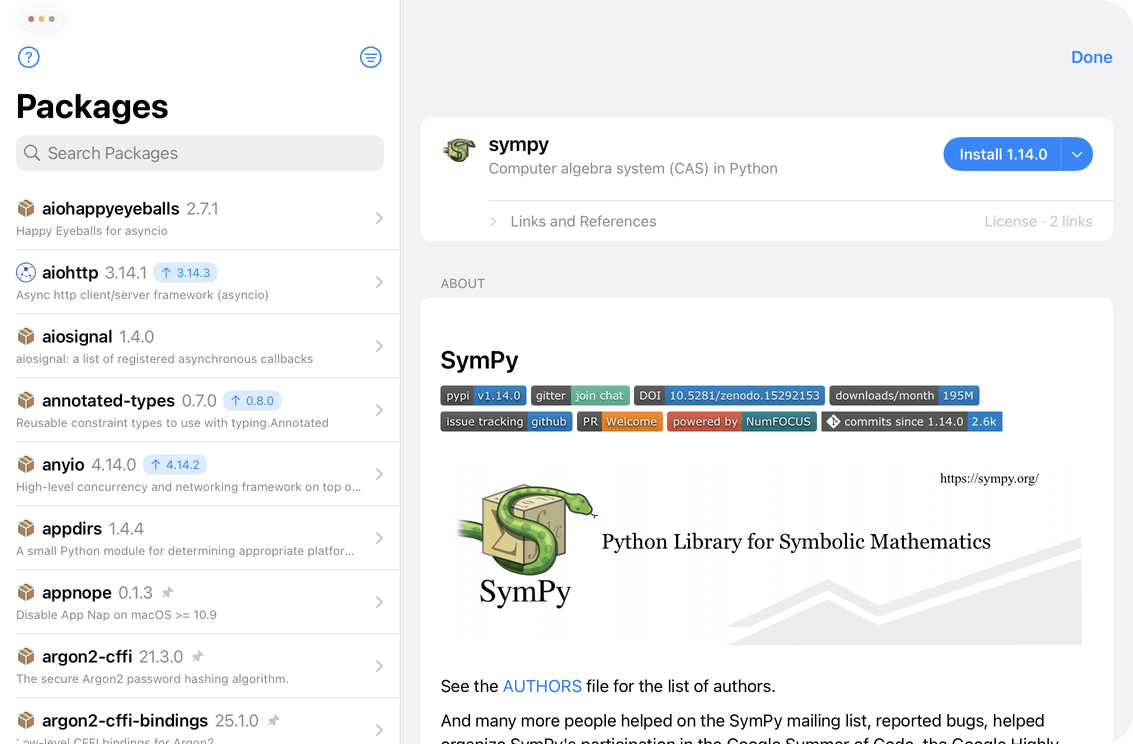This screenshot has width=1133, height=744.
Task: Click the argon2-cffi-bindings package box icon
Action: click(26, 720)
